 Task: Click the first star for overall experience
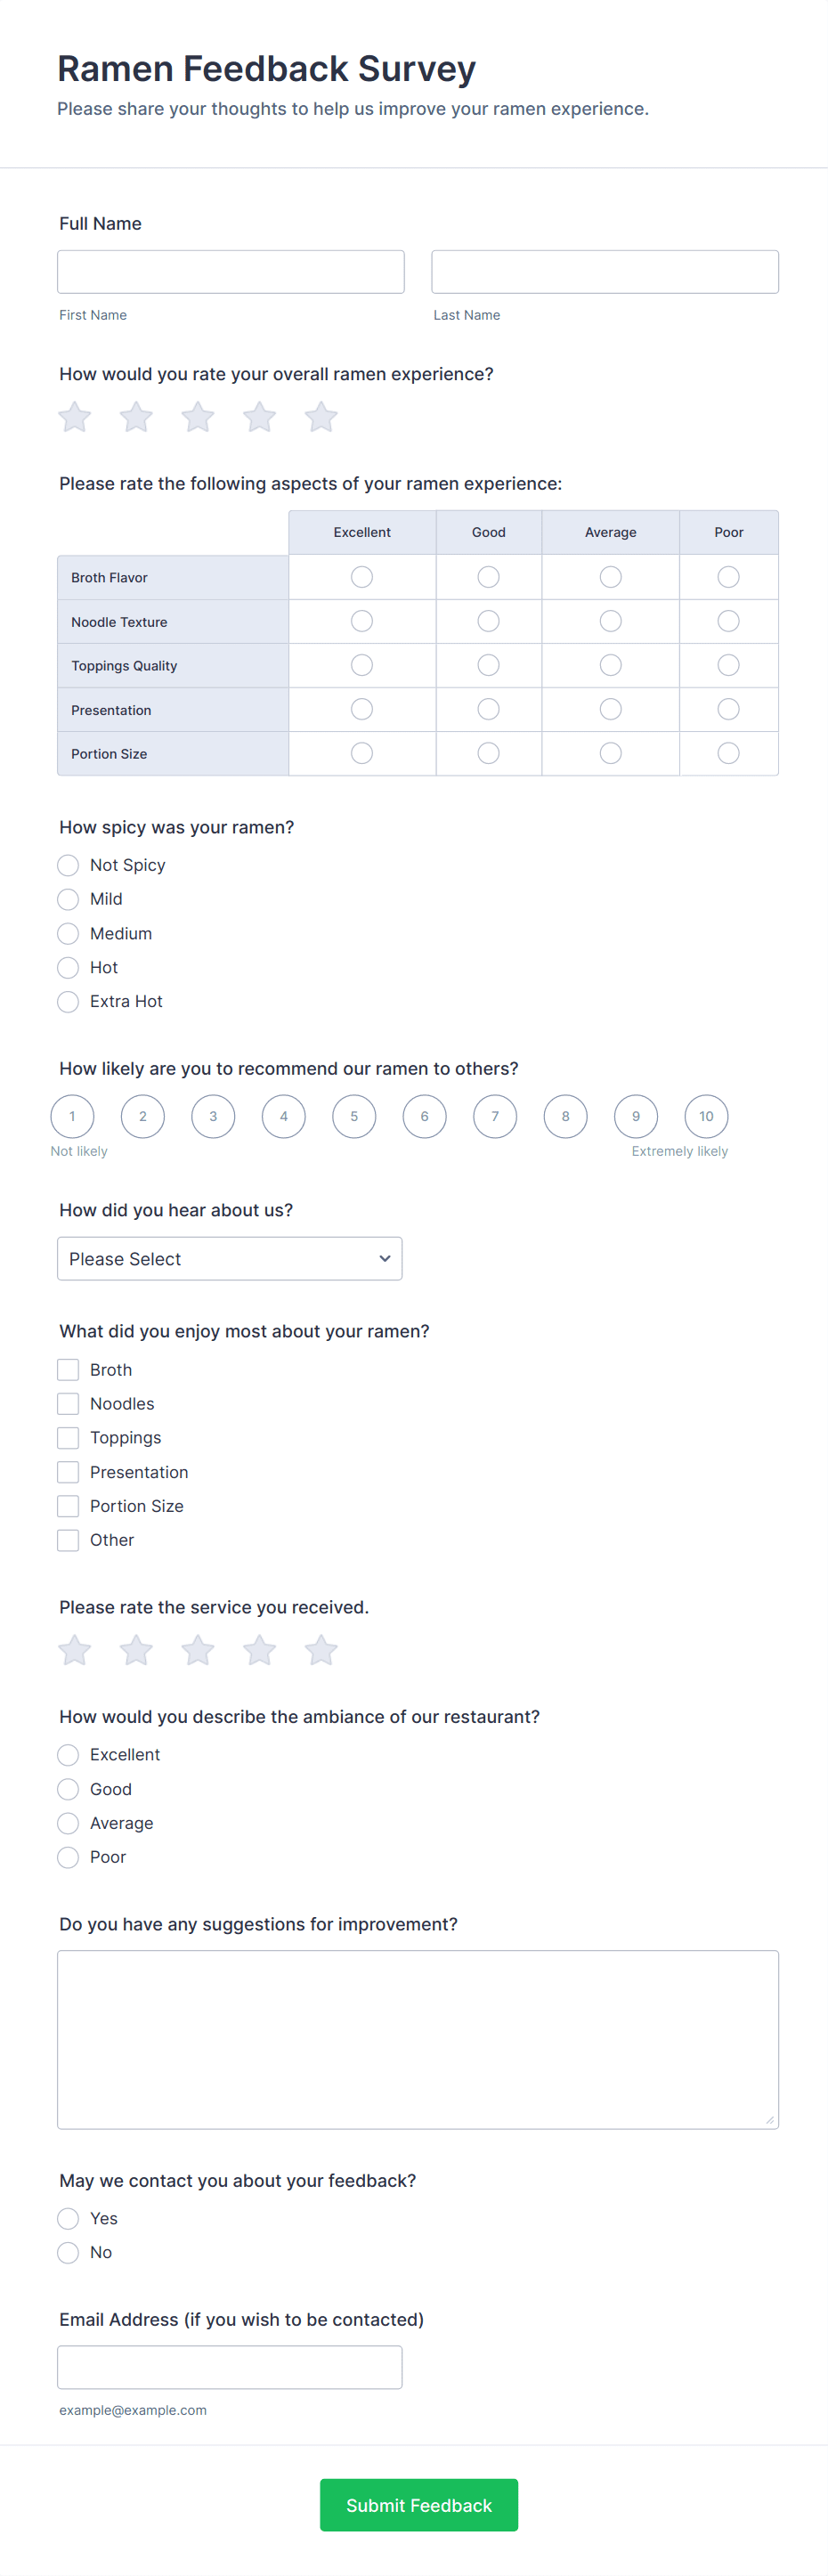pos(75,417)
